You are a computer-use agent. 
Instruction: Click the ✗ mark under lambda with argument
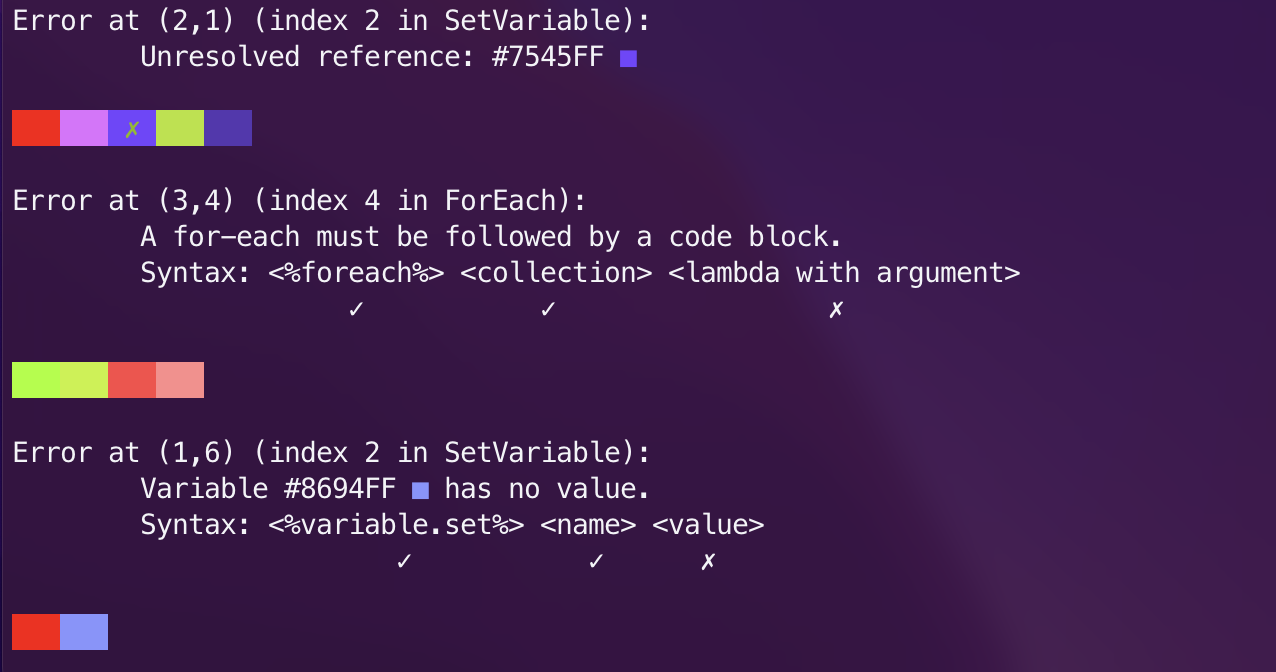836,309
